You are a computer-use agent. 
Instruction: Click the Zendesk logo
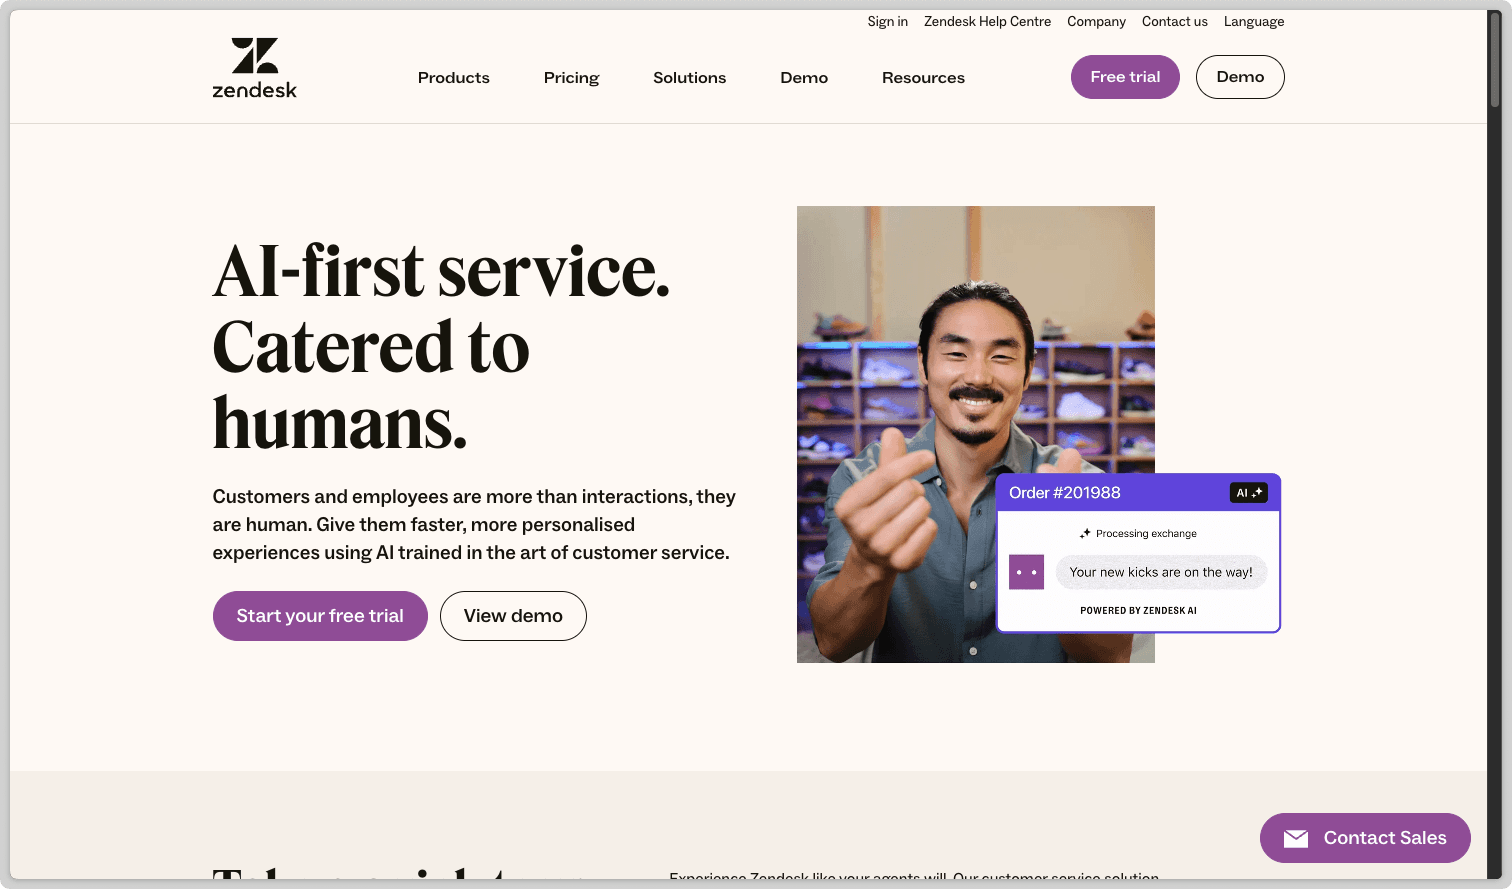click(254, 68)
